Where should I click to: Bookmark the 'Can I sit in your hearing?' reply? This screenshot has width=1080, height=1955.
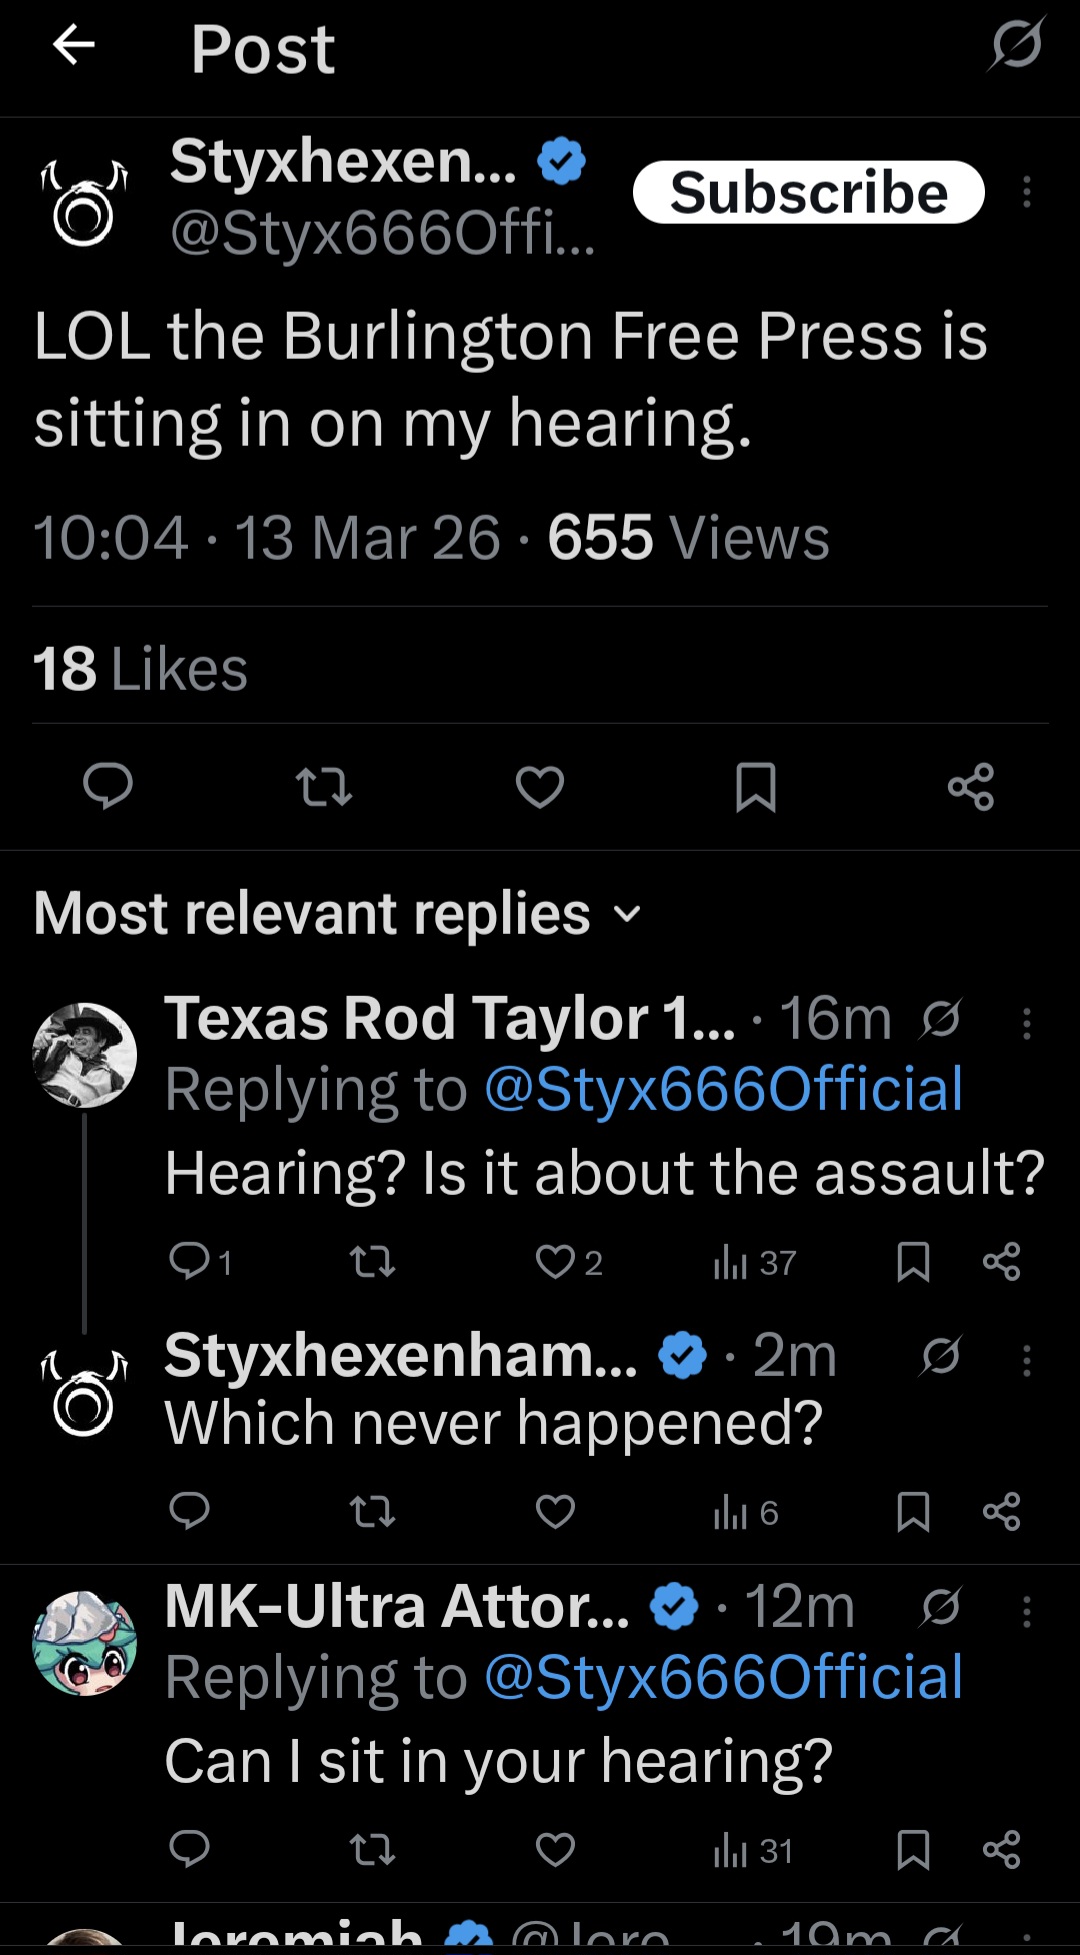[x=913, y=1850]
